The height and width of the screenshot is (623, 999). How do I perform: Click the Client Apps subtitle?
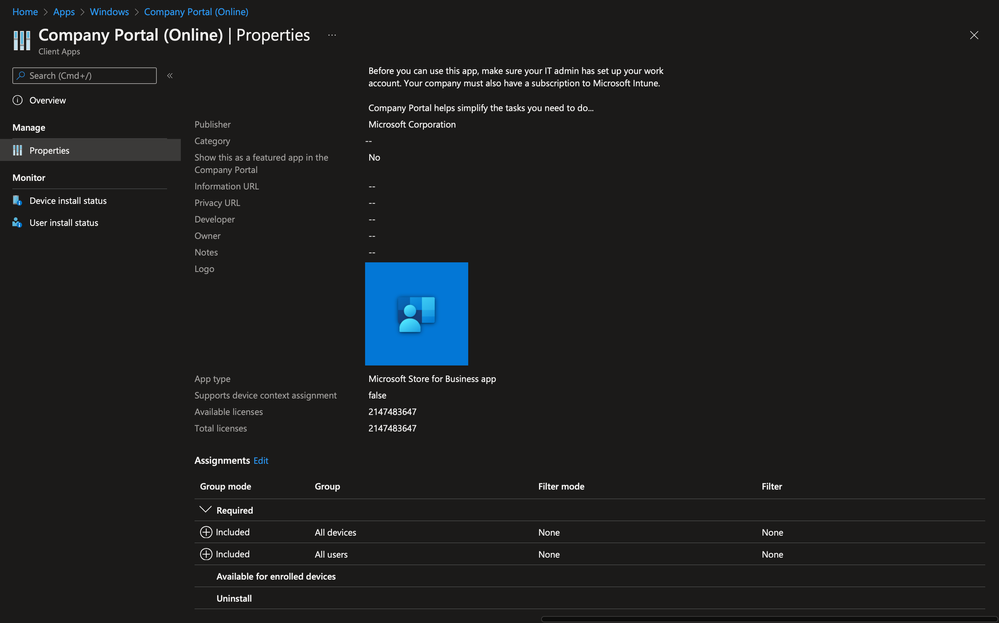click(59, 52)
